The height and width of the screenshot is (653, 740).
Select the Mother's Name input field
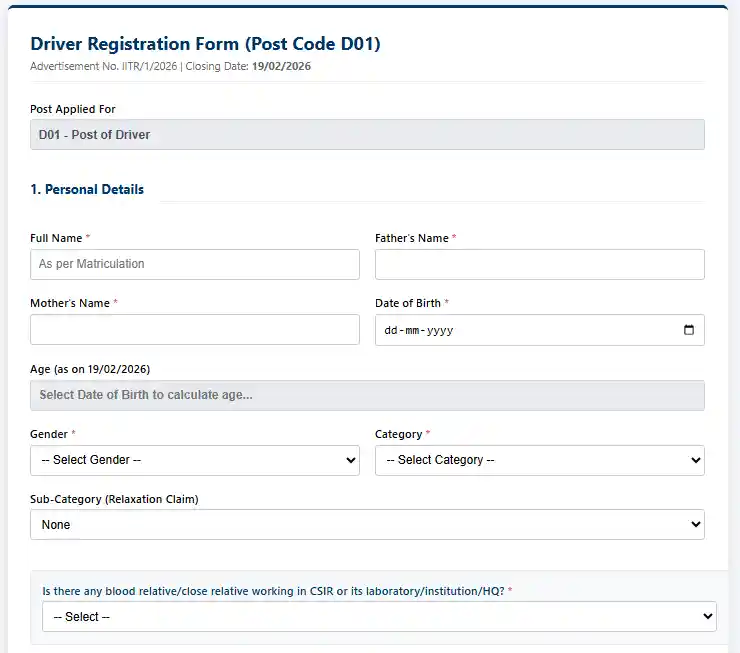pyautogui.click(x=195, y=330)
